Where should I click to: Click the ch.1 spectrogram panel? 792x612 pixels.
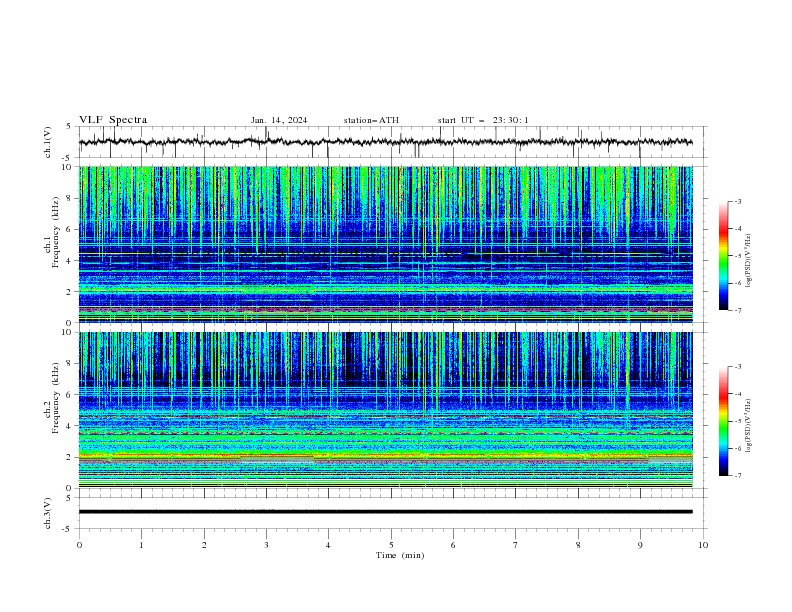(385, 244)
